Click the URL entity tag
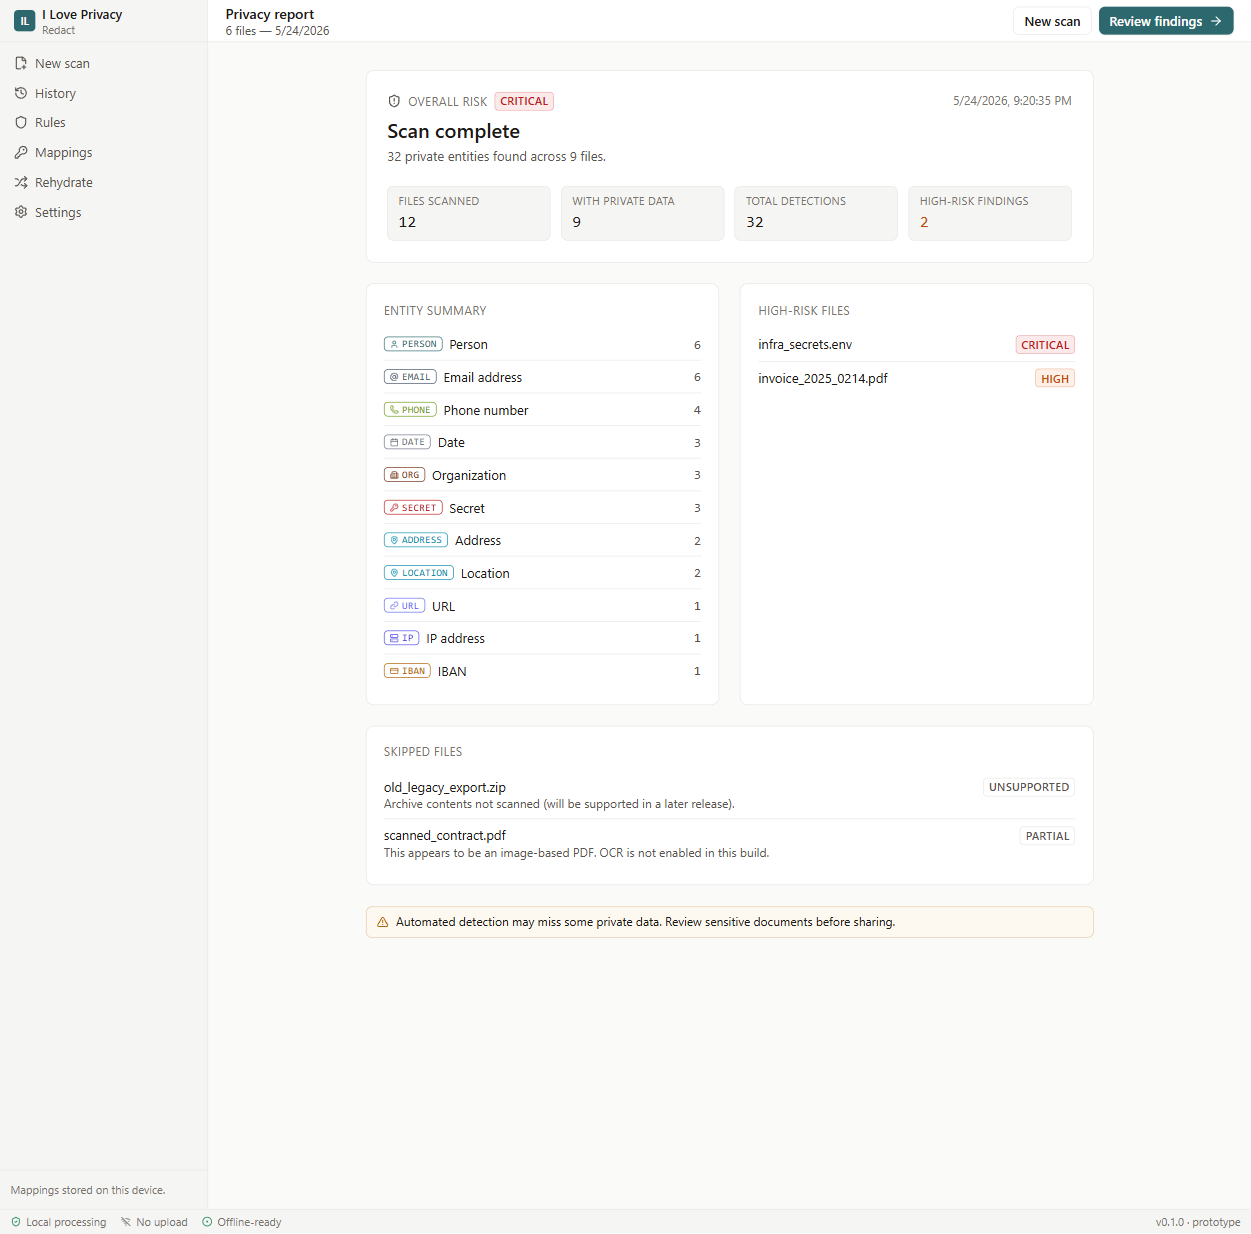This screenshot has height=1234, width=1251. point(404,606)
